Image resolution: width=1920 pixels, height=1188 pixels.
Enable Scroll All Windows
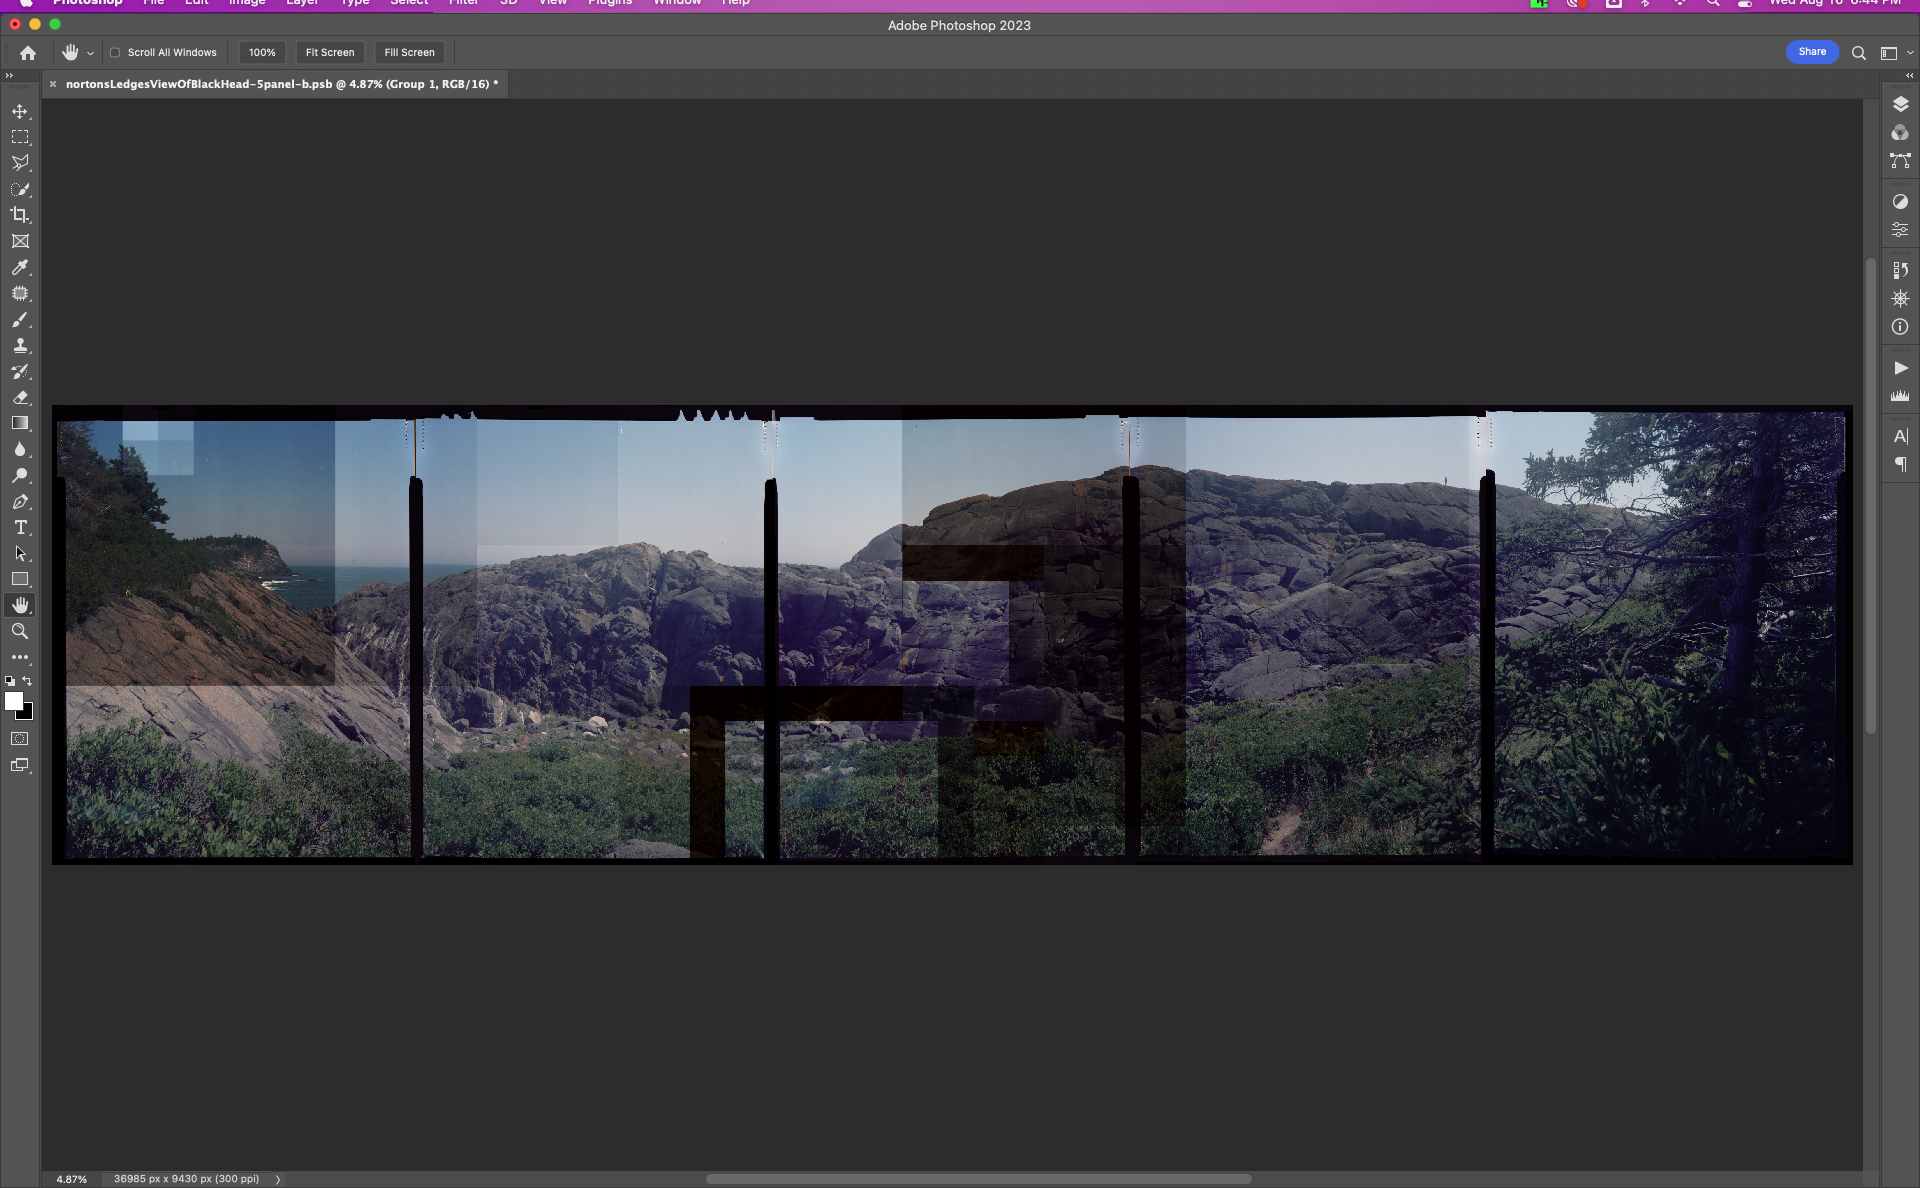pyautogui.click(x=114, y=52)
